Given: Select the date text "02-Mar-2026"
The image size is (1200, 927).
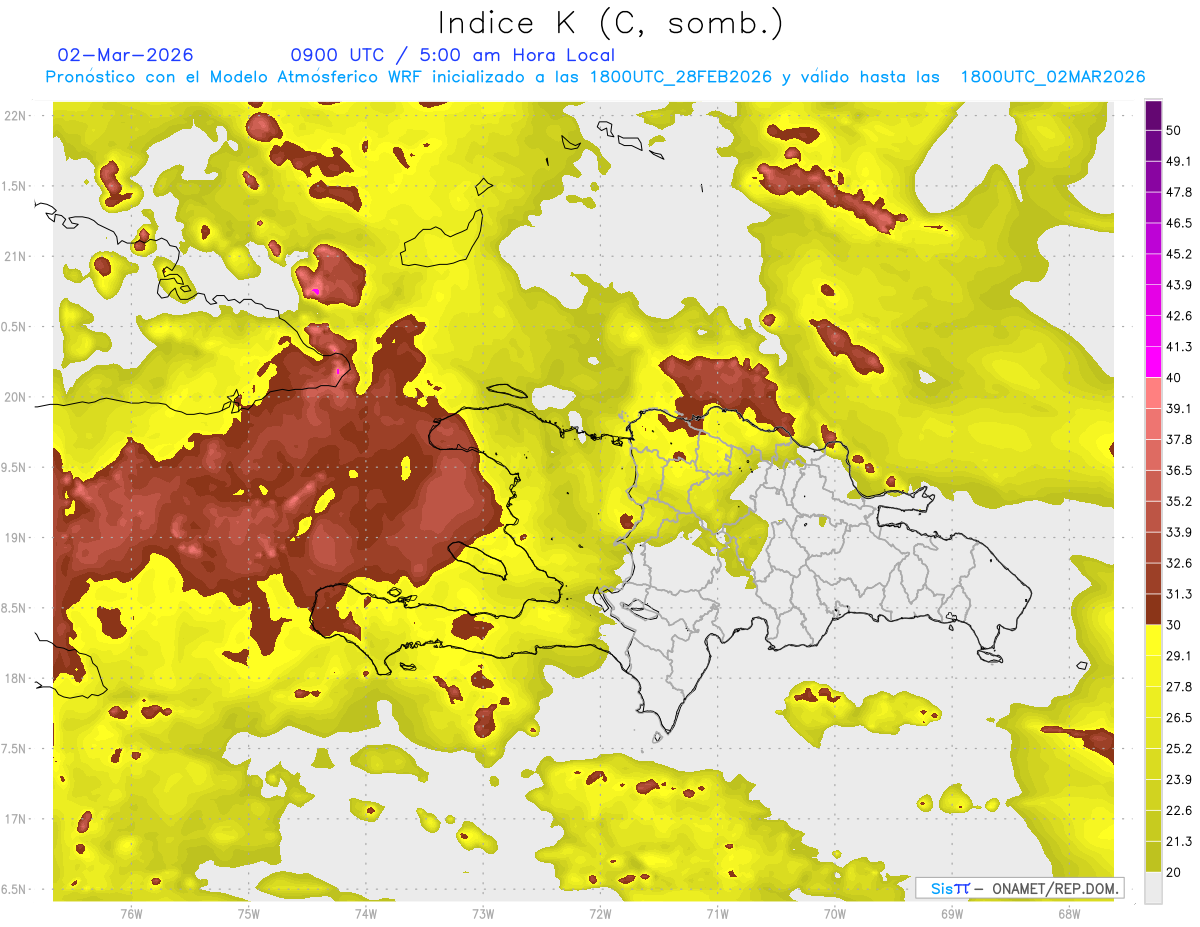Looking at the screenshot, I should 126,56.
